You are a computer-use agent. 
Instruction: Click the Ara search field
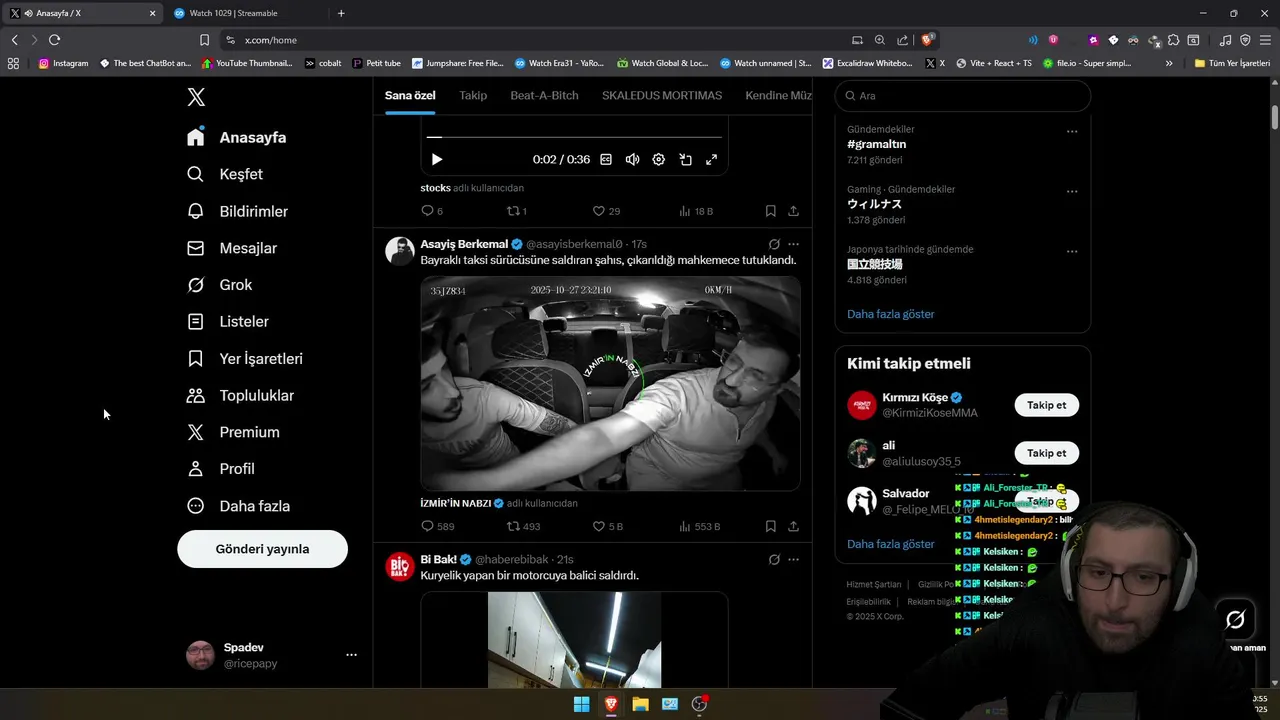tap(962, 96)
